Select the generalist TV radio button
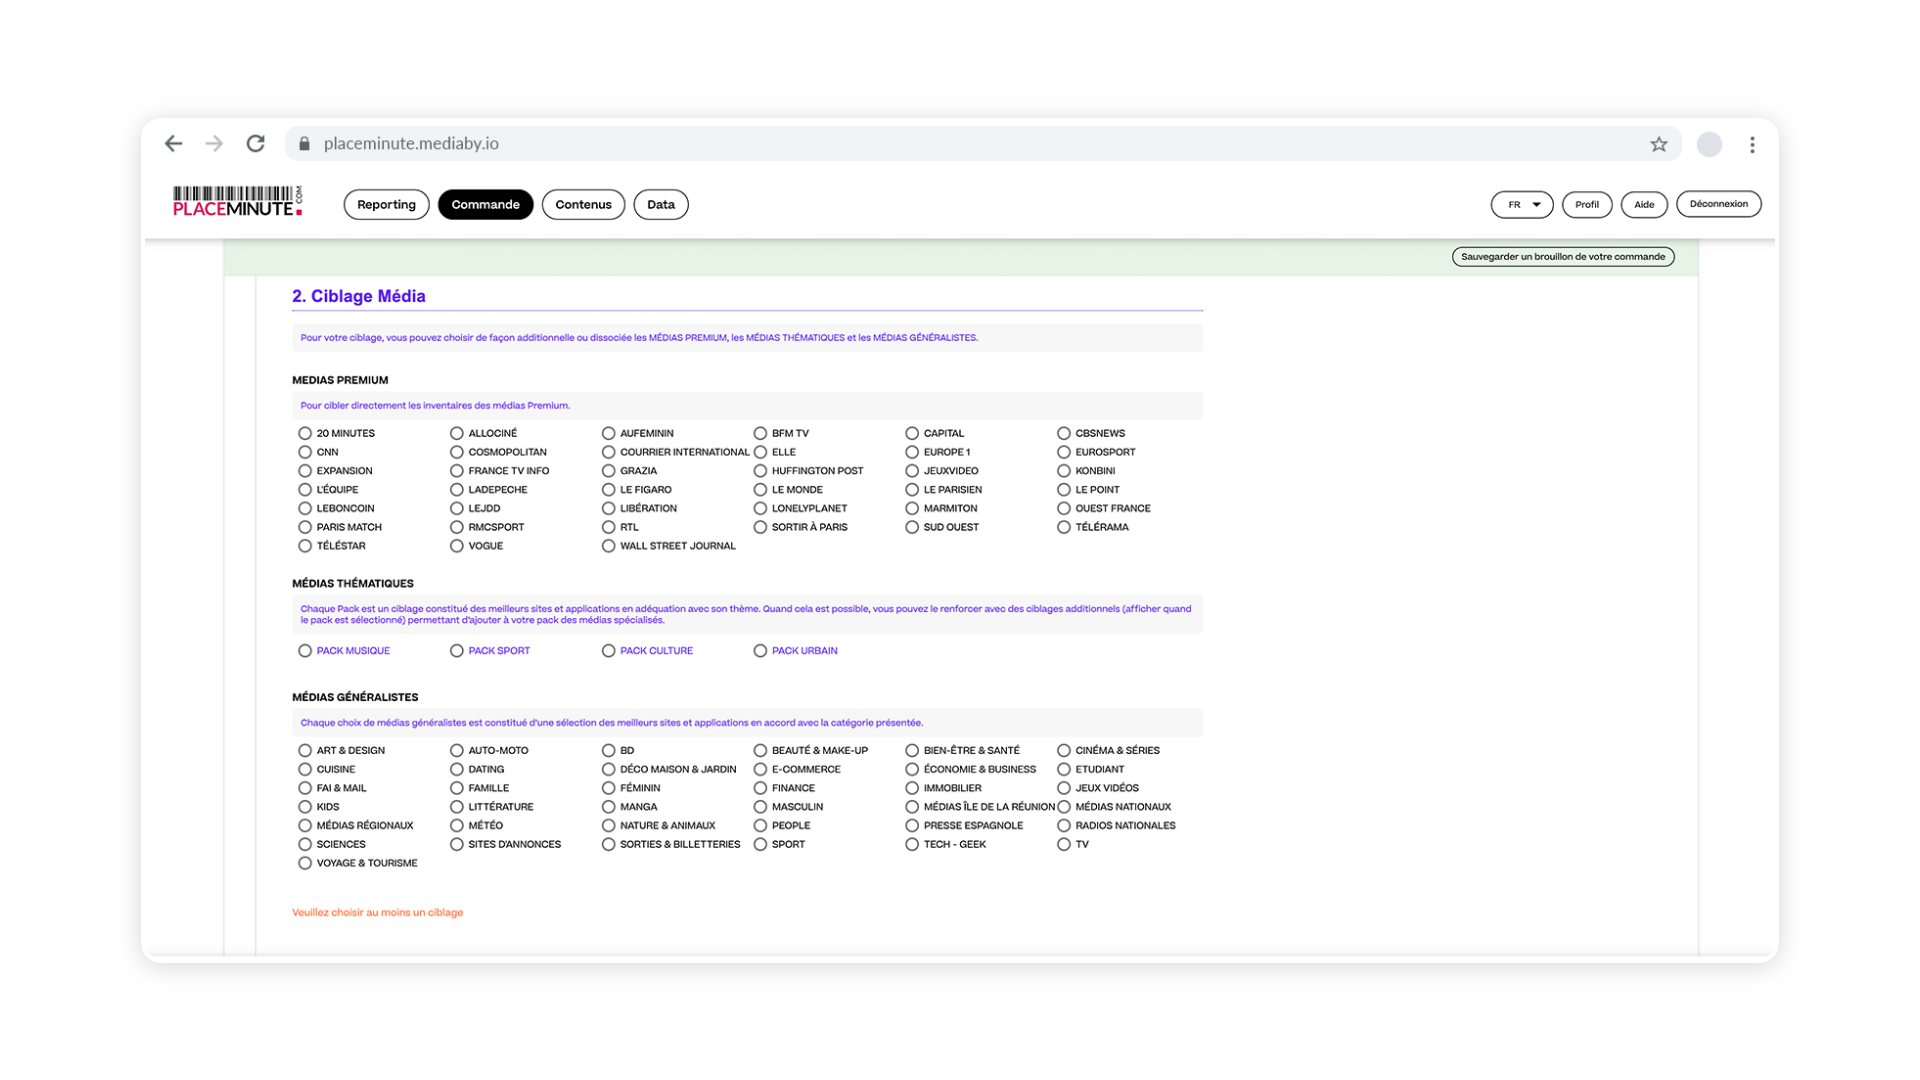The height and width of the screenshot is (1080, 1920). [x=1064, y=844]
